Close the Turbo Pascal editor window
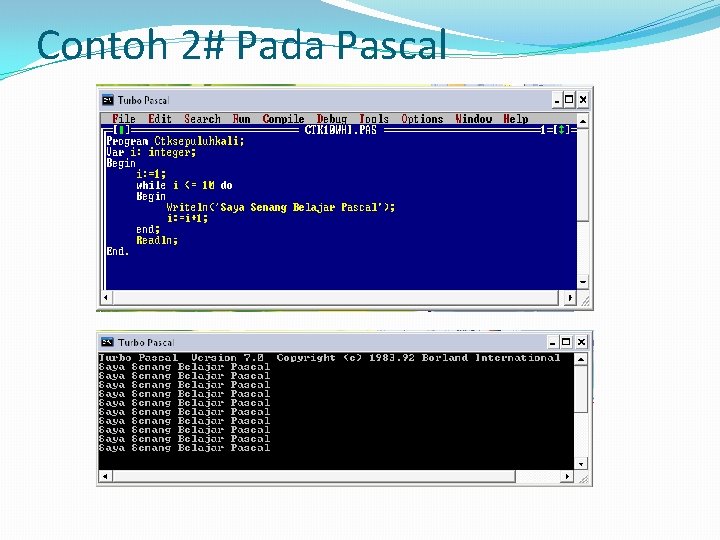This screenshot has height=540, width=720. [583, 100]
